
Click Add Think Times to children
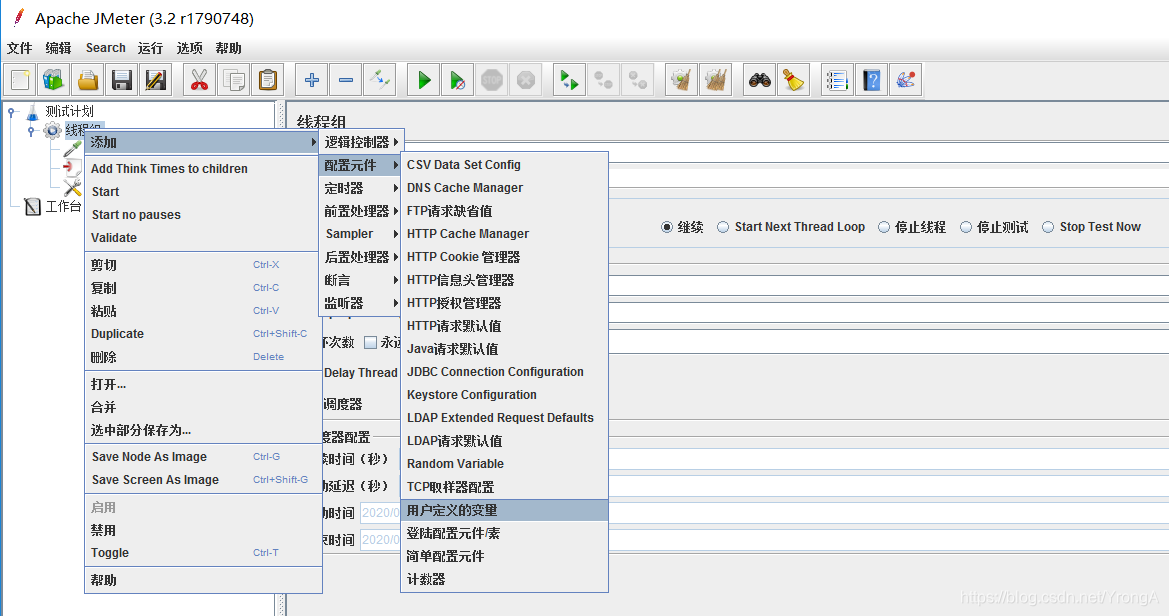(204, 169)
